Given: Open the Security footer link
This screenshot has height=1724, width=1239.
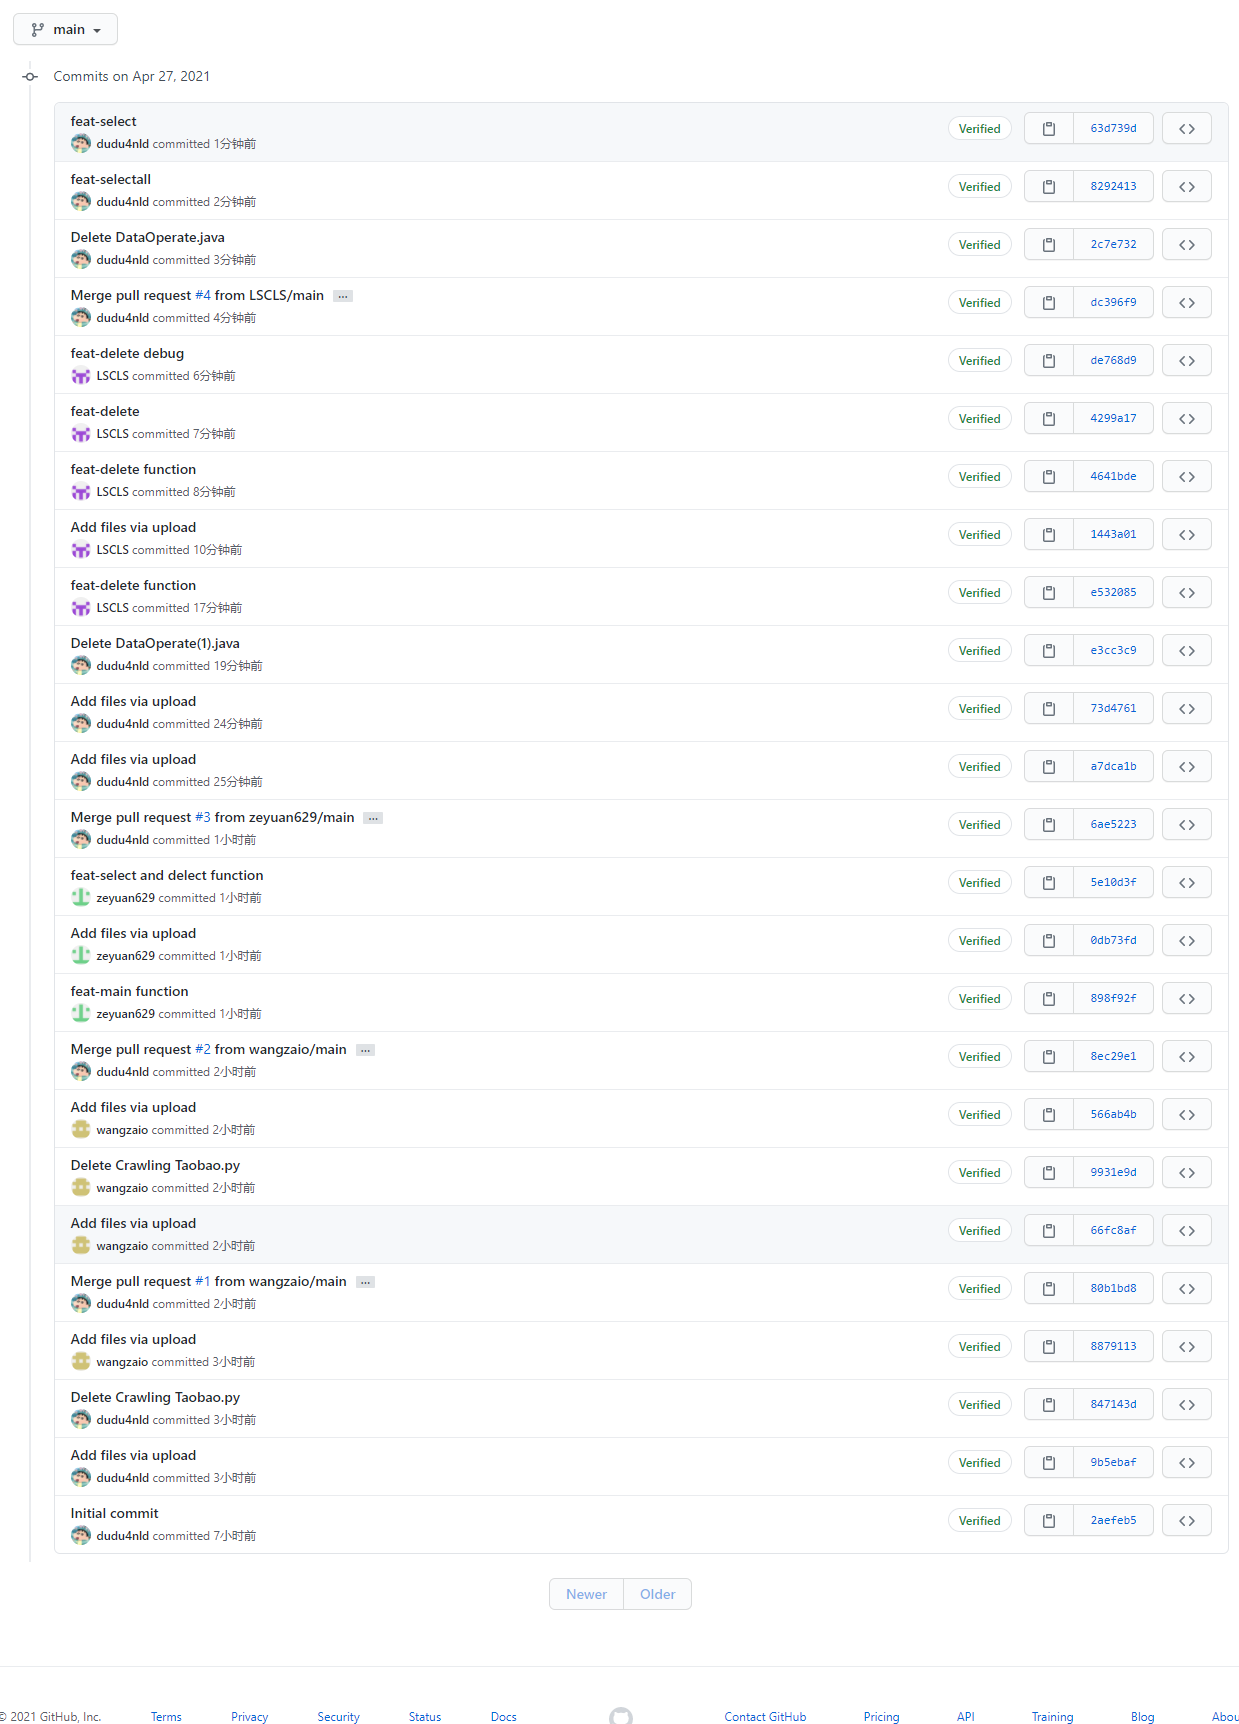Looking at the screenshot, I should tap(338, 1717).
